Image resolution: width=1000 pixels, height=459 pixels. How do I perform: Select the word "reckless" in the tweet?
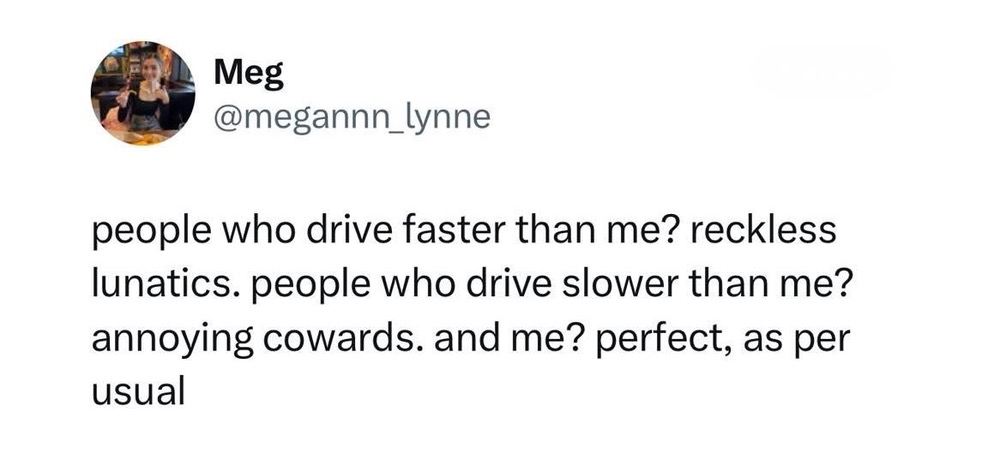(761, 230)
